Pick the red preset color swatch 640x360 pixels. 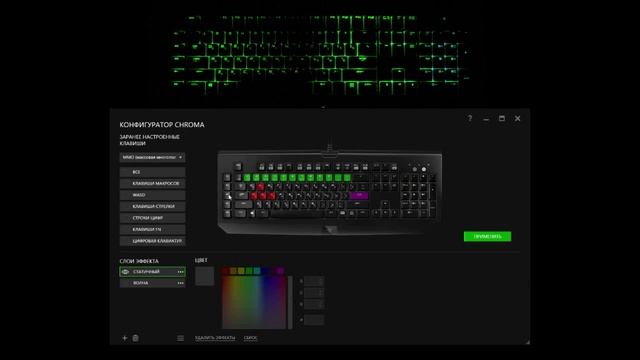[x=226, y=271]
